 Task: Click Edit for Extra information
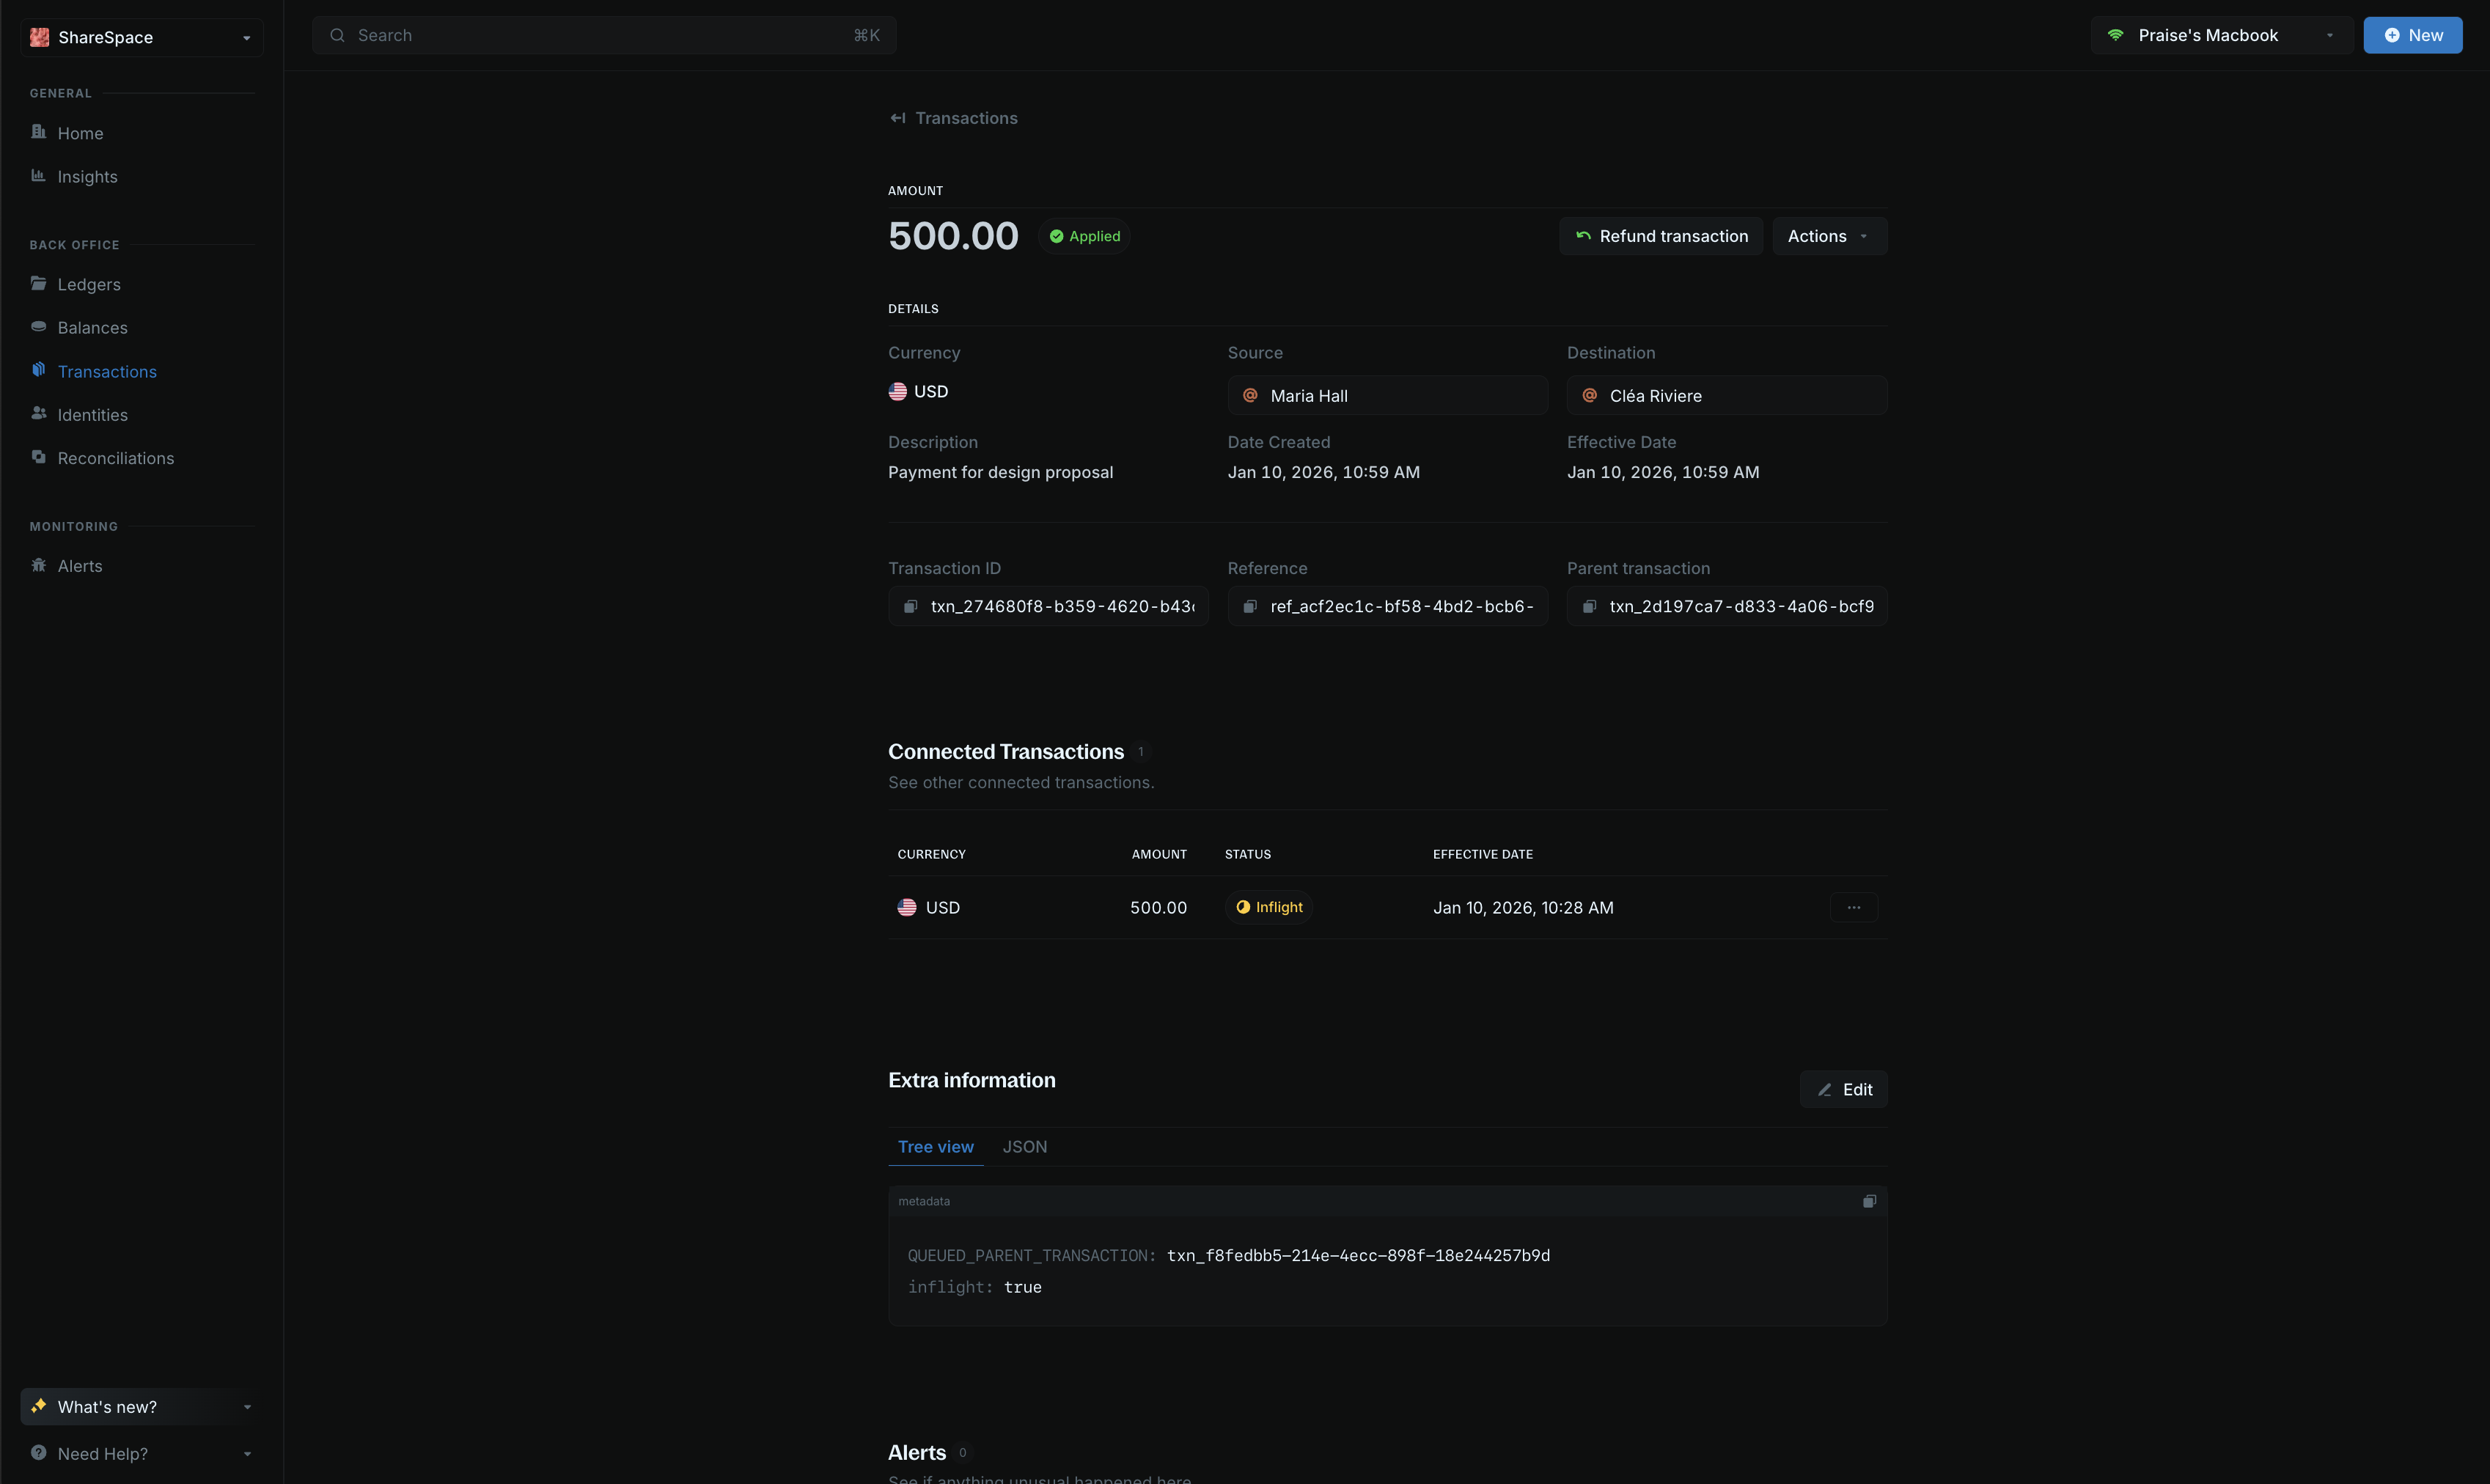pyautogui.click(x=1843, y=1090)
